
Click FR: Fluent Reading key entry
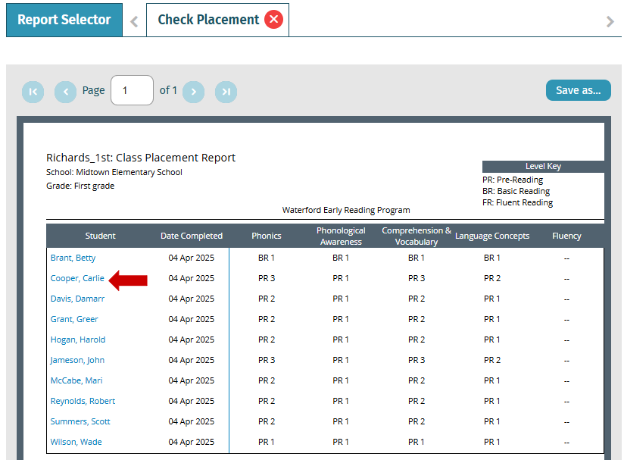click(518, 202)
